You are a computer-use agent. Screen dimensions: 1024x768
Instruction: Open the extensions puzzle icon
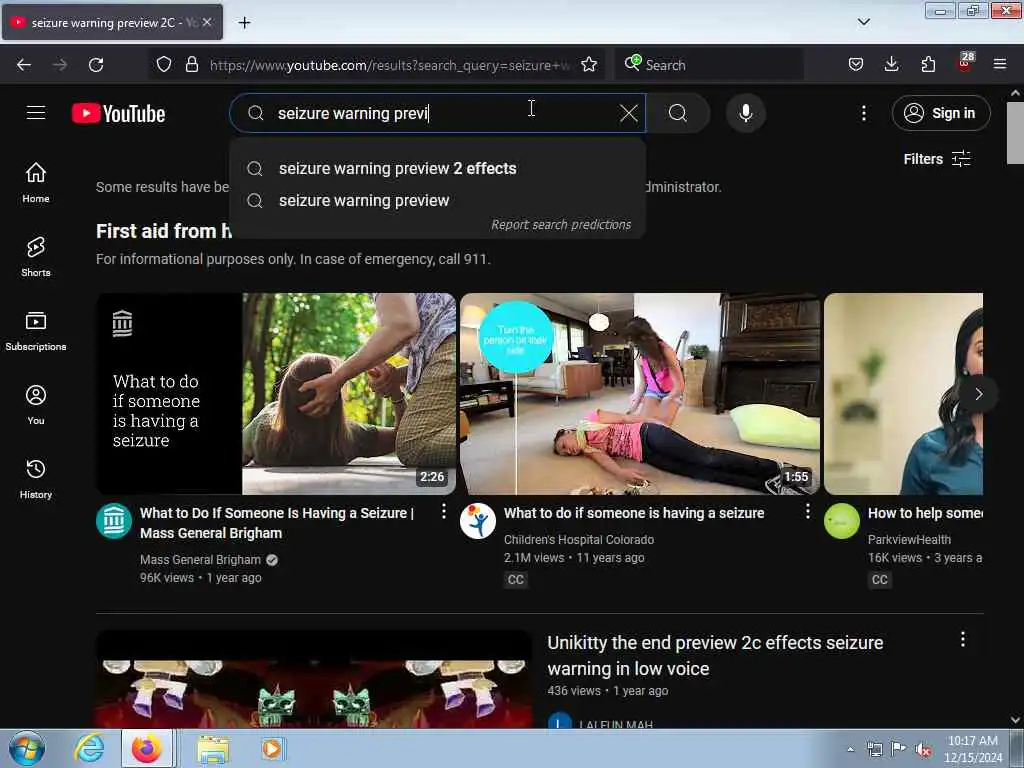coord(928,65)
